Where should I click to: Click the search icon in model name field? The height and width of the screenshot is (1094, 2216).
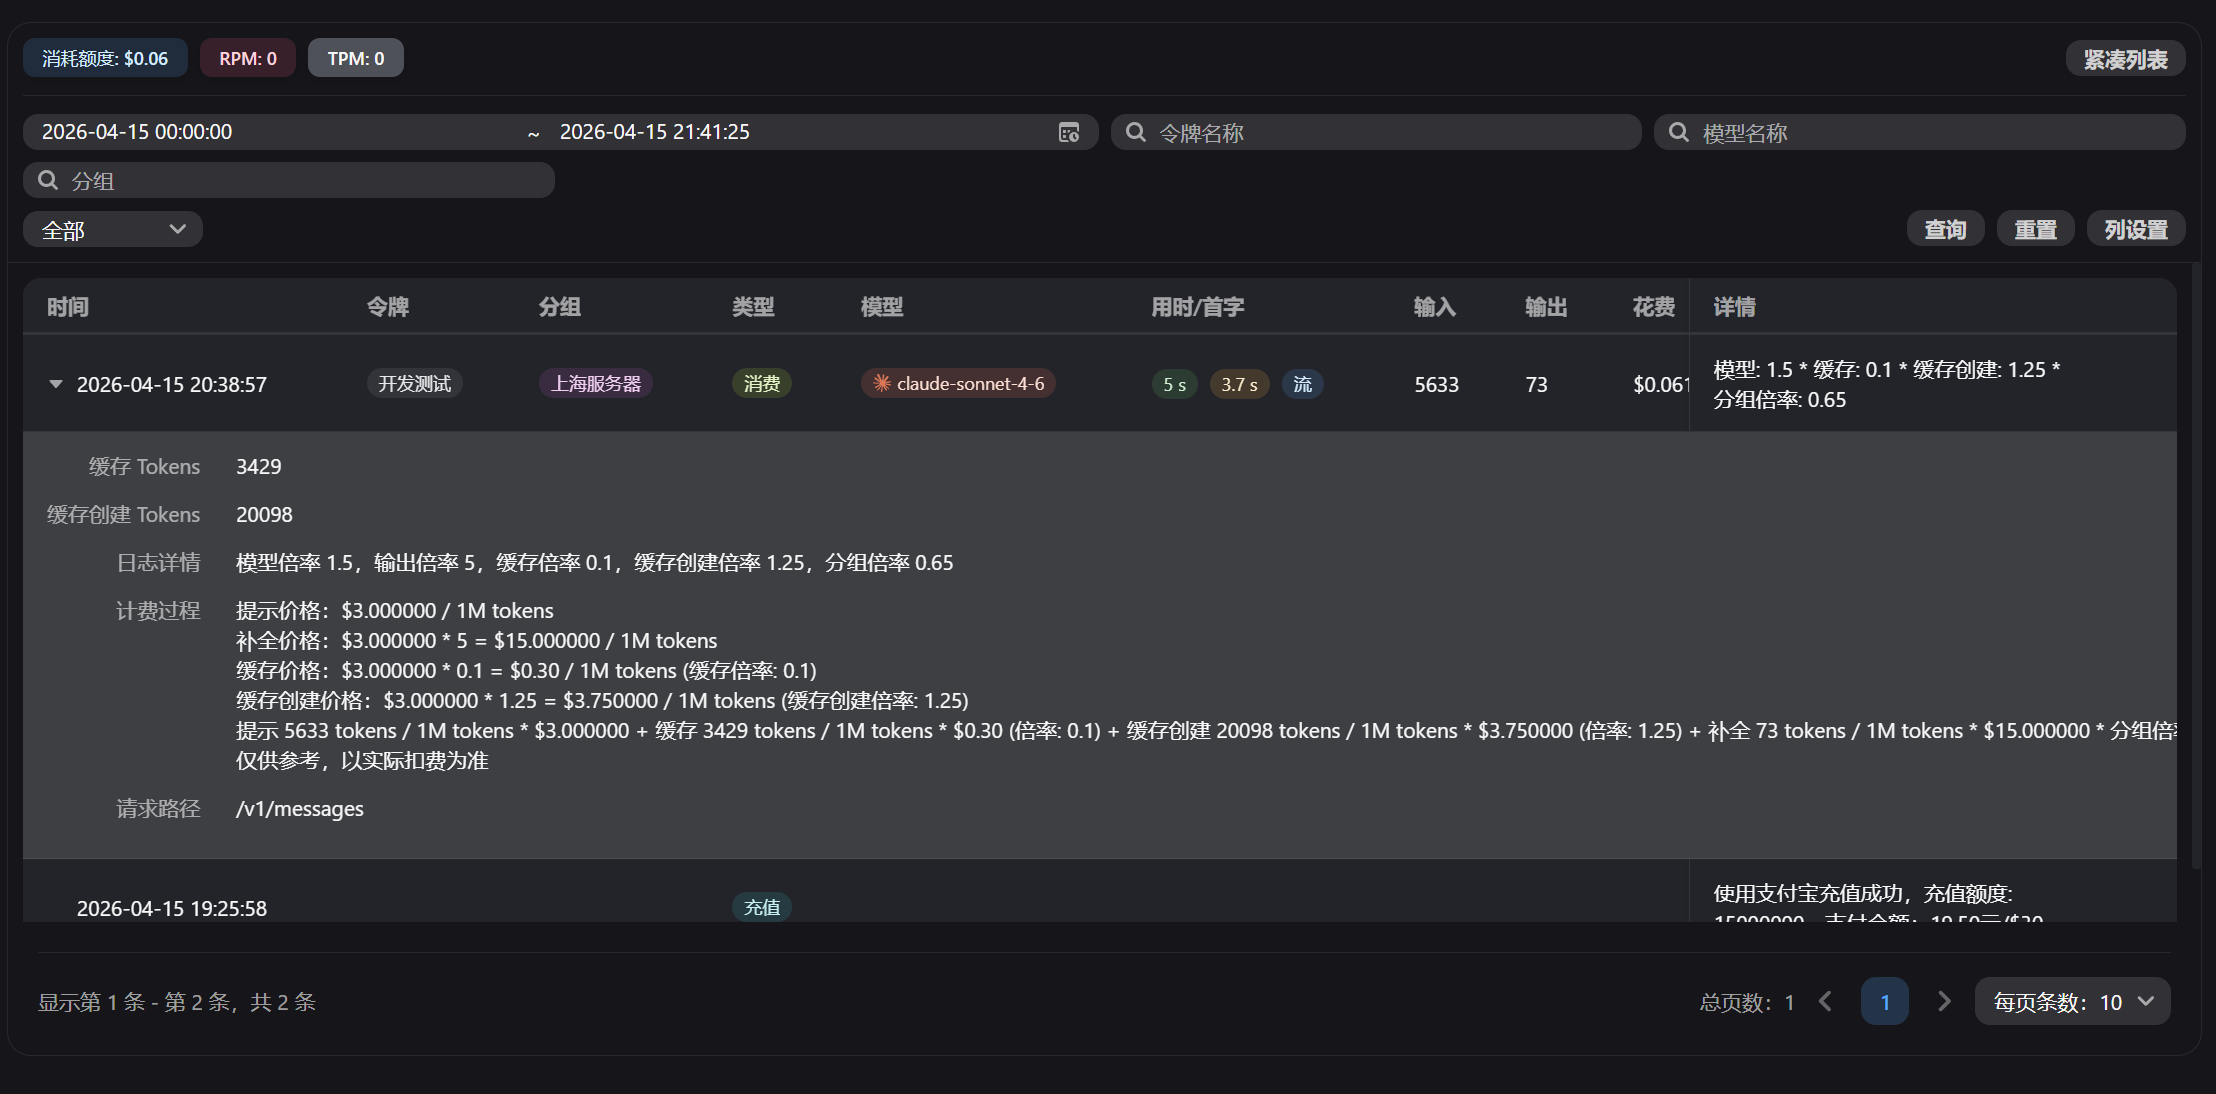[1678, 132]
